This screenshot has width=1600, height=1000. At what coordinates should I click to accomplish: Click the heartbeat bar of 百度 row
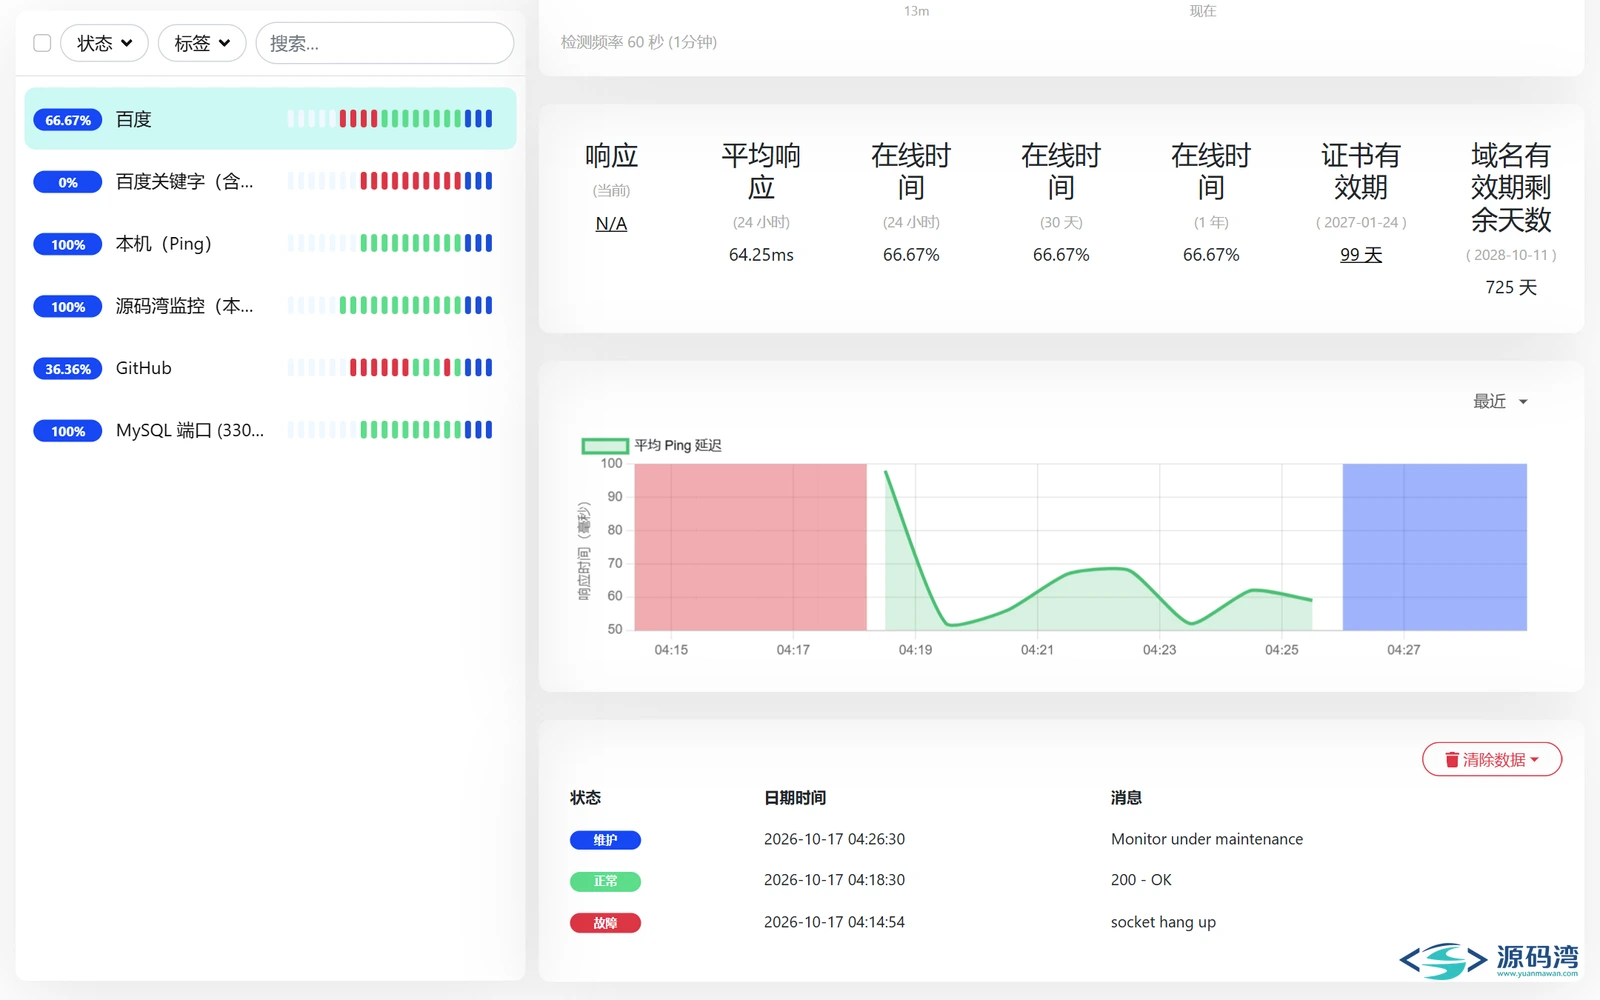point(390,119)
